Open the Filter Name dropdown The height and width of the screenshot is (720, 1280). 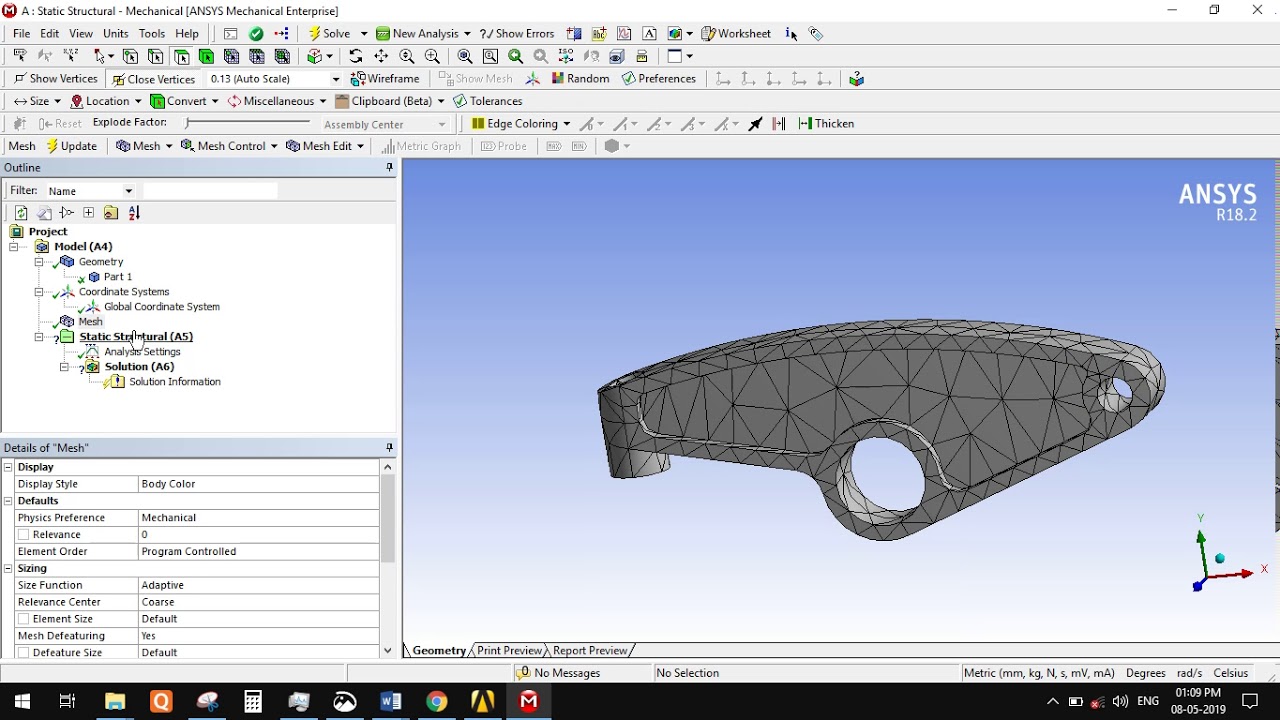click(128, 191)
